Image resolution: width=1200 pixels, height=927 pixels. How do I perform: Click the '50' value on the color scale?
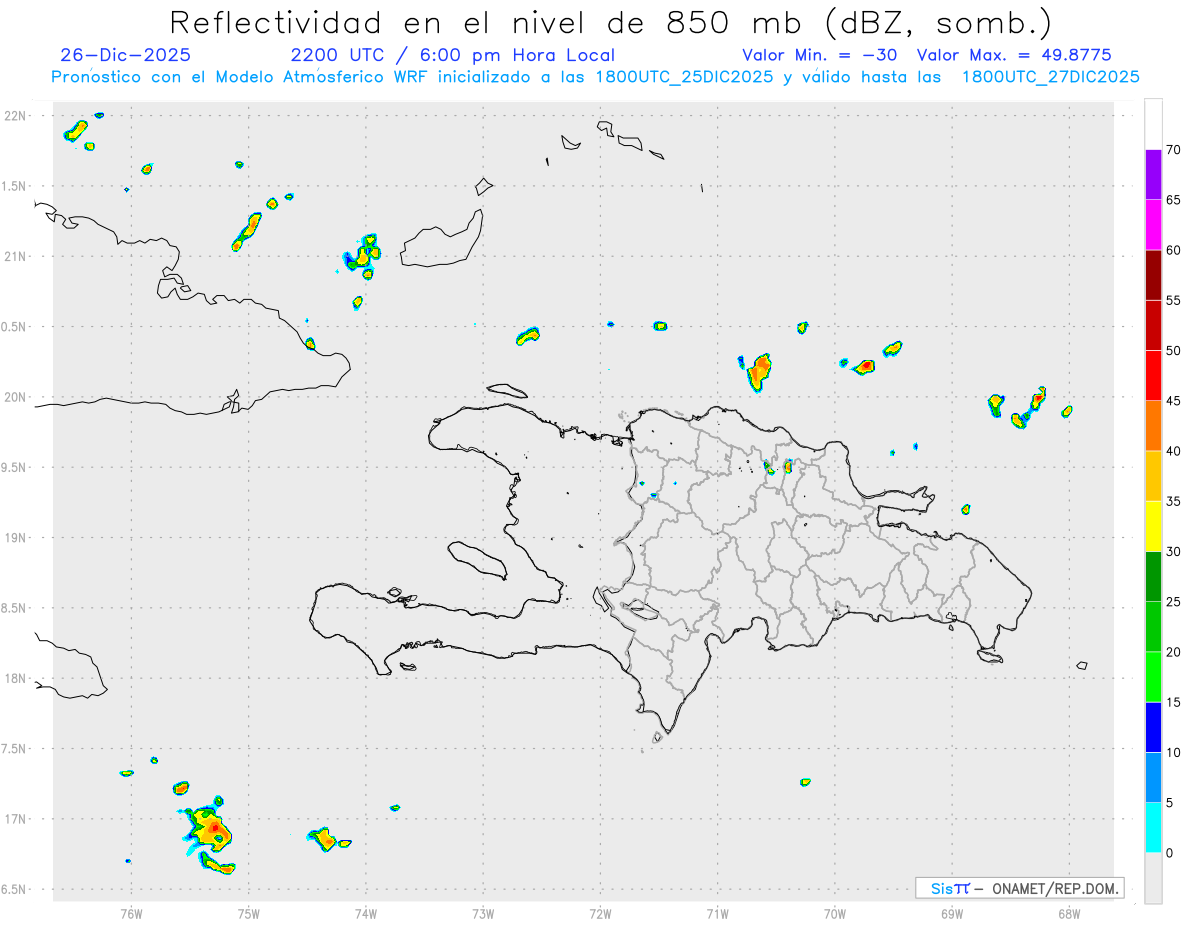pos(1173,351)
